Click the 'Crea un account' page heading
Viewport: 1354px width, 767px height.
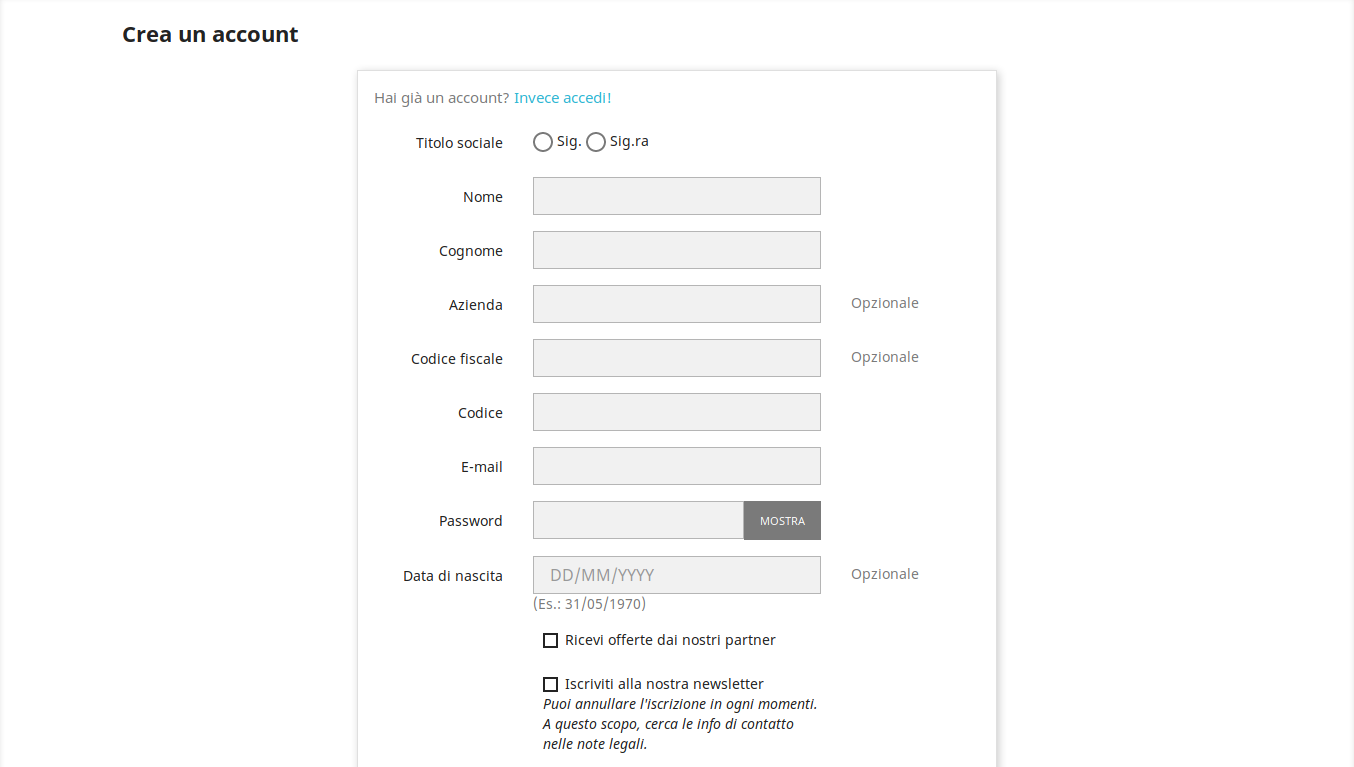(210, 35)
